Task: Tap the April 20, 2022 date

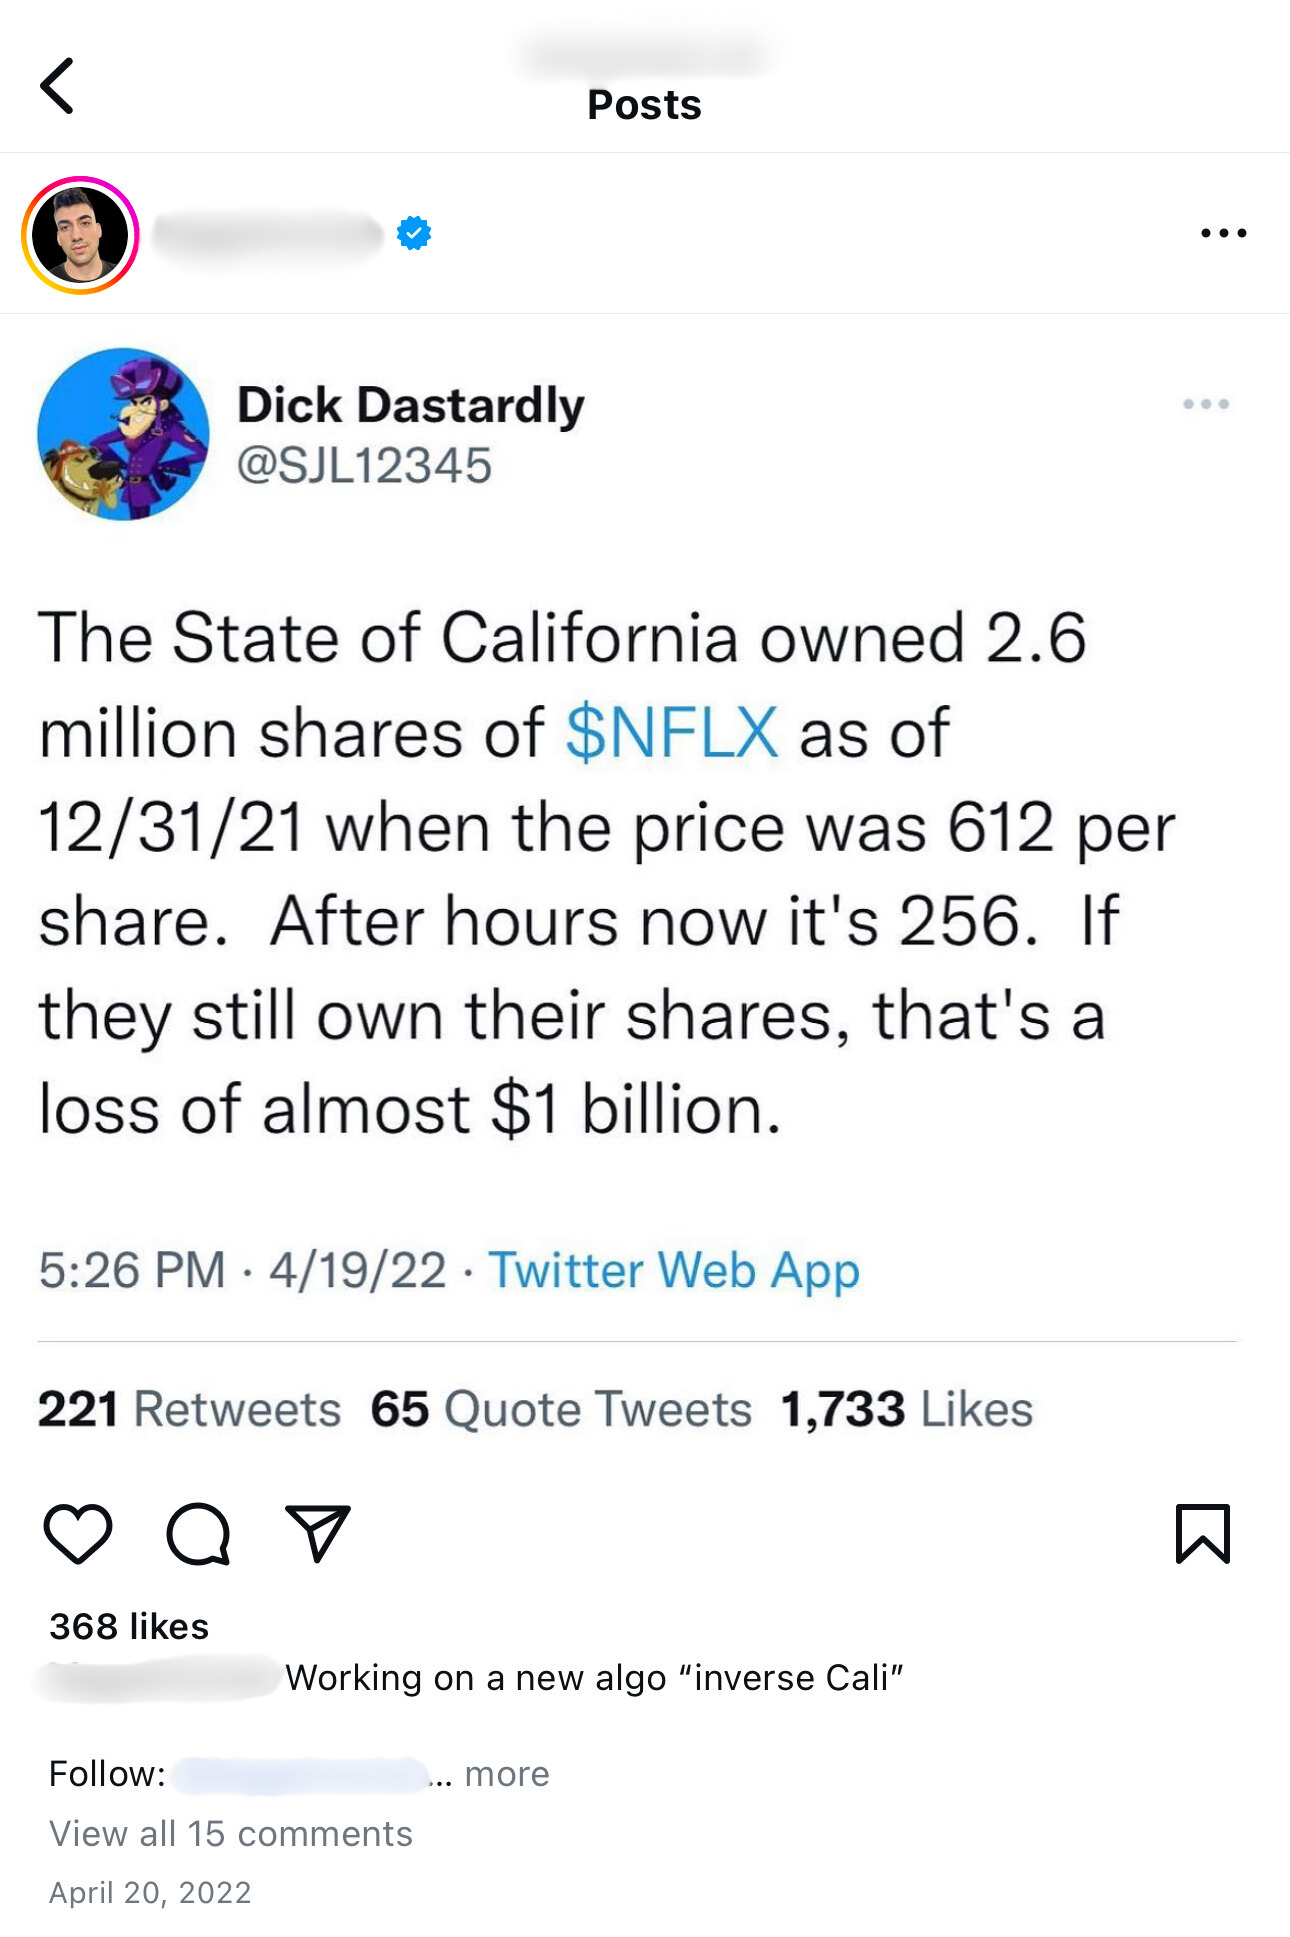Action: click(x=150, y=1893)
